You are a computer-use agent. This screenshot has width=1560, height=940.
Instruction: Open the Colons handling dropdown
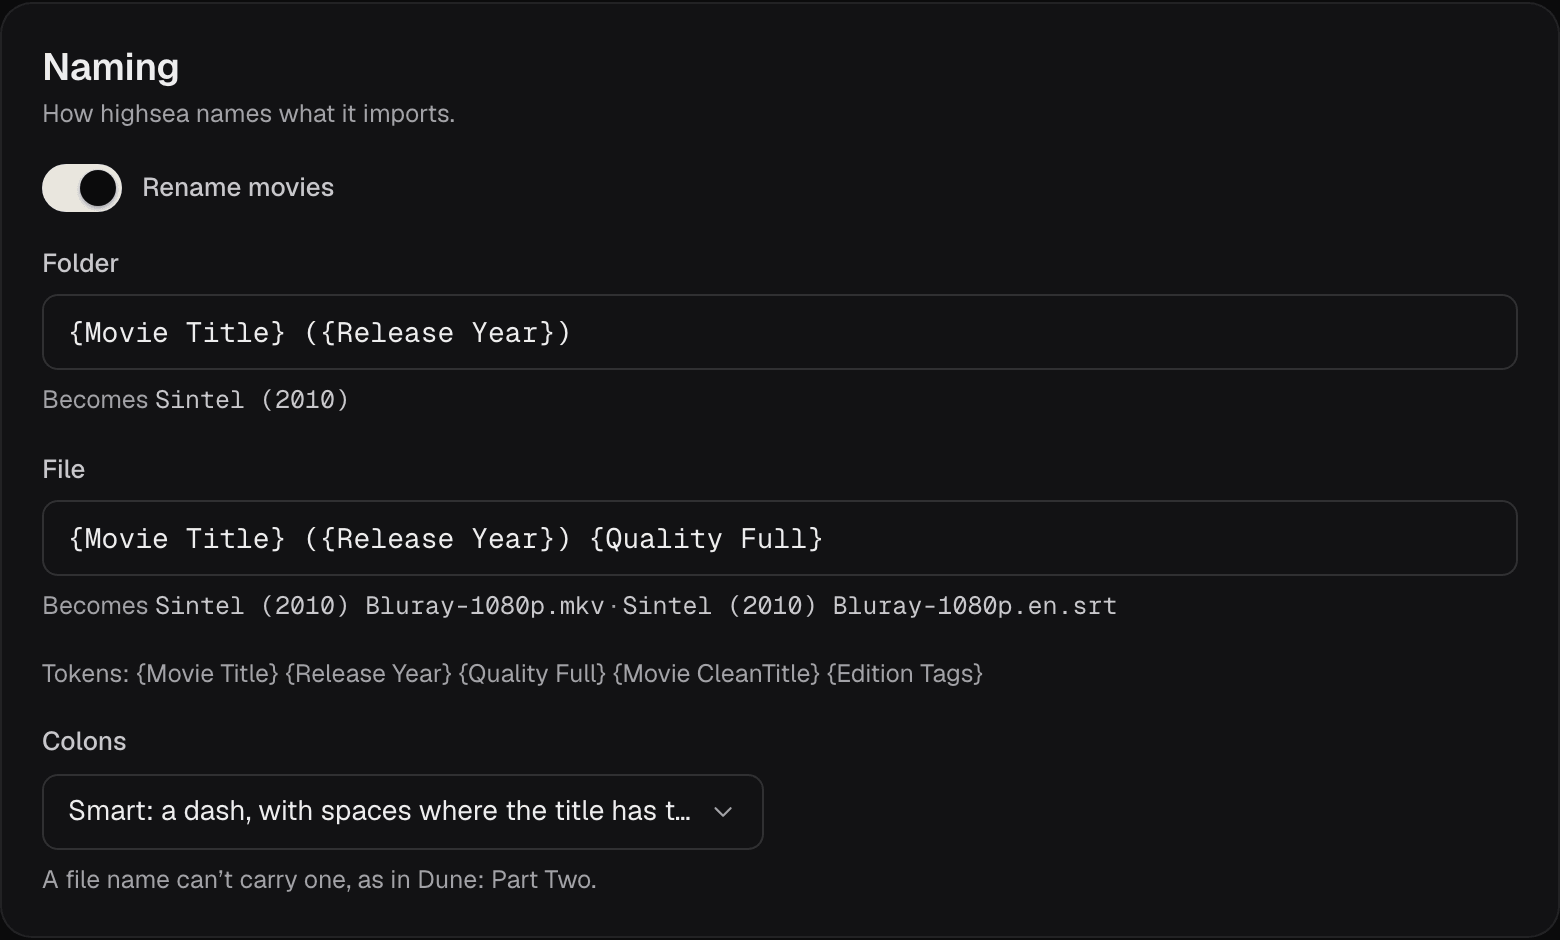pos(403,812)
